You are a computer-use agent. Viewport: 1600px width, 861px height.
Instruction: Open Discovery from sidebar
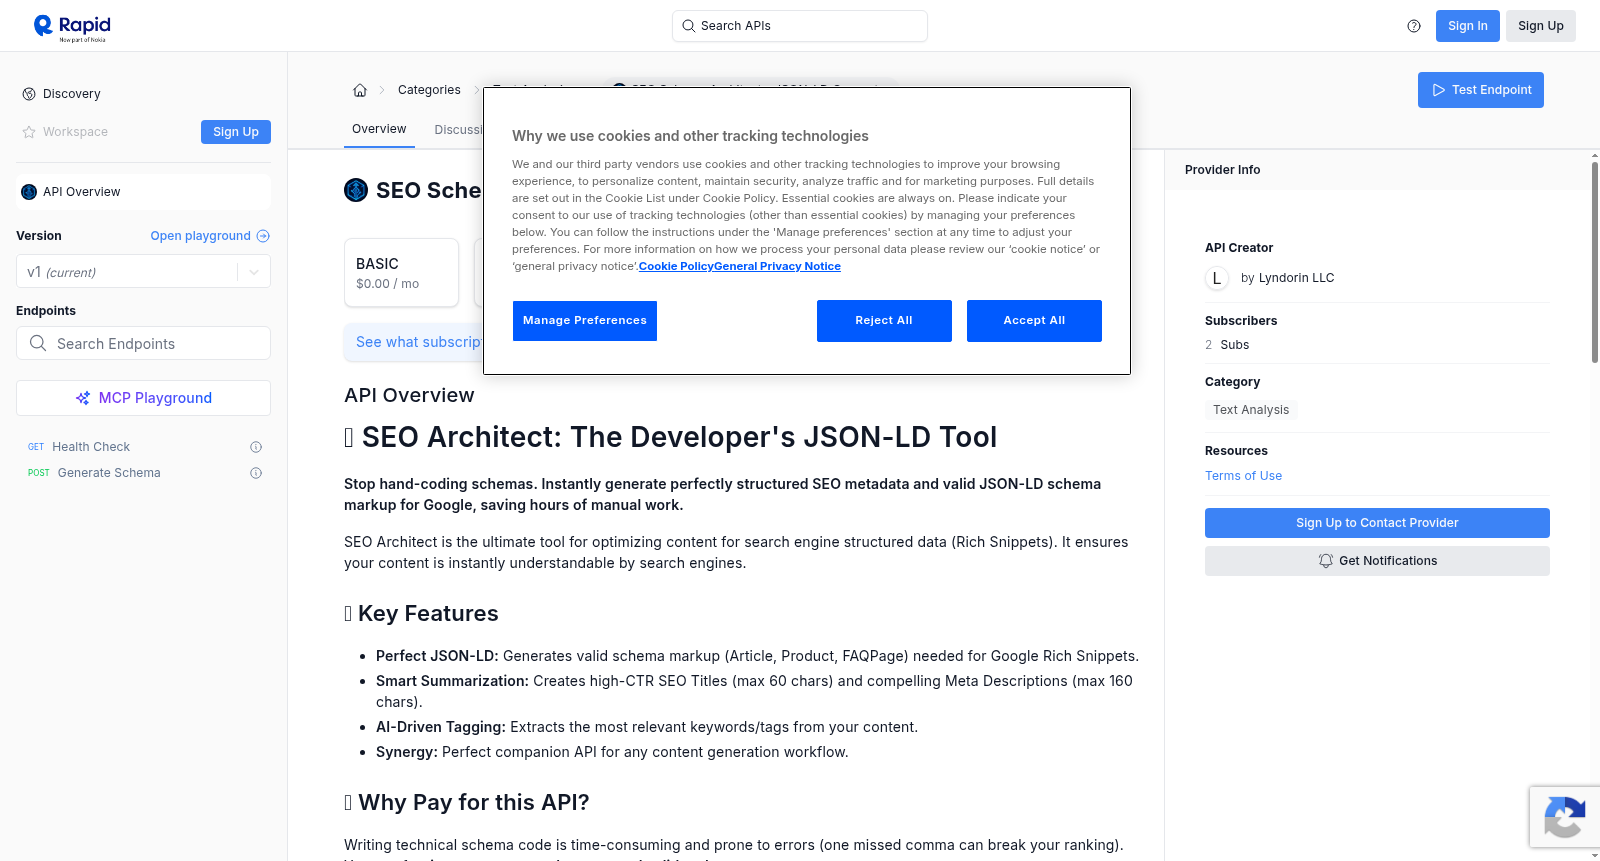(x=72, y=94)
